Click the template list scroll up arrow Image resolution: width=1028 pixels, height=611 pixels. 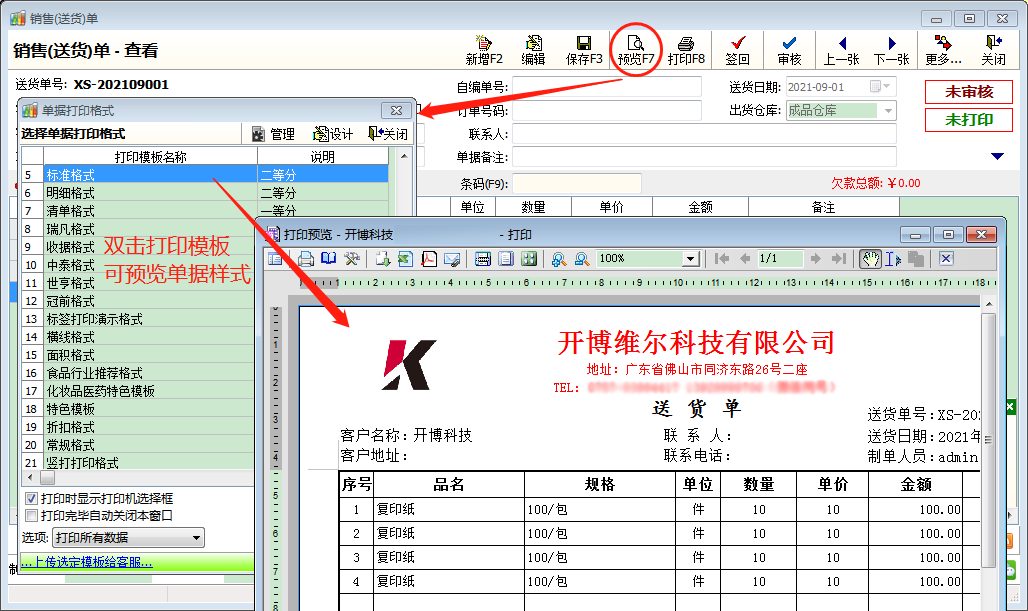(x=404, y=156)
